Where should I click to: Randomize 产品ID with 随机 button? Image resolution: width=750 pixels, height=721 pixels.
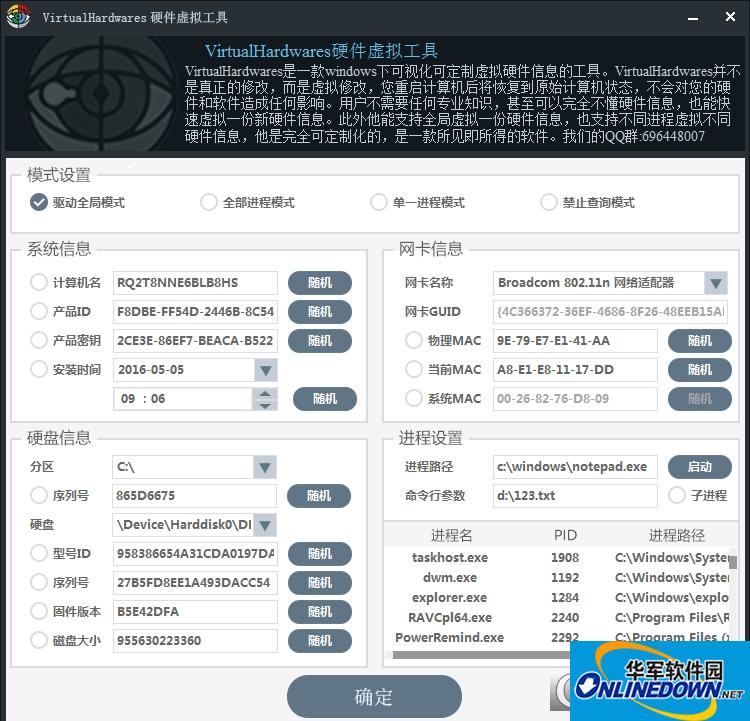(320, 312)
